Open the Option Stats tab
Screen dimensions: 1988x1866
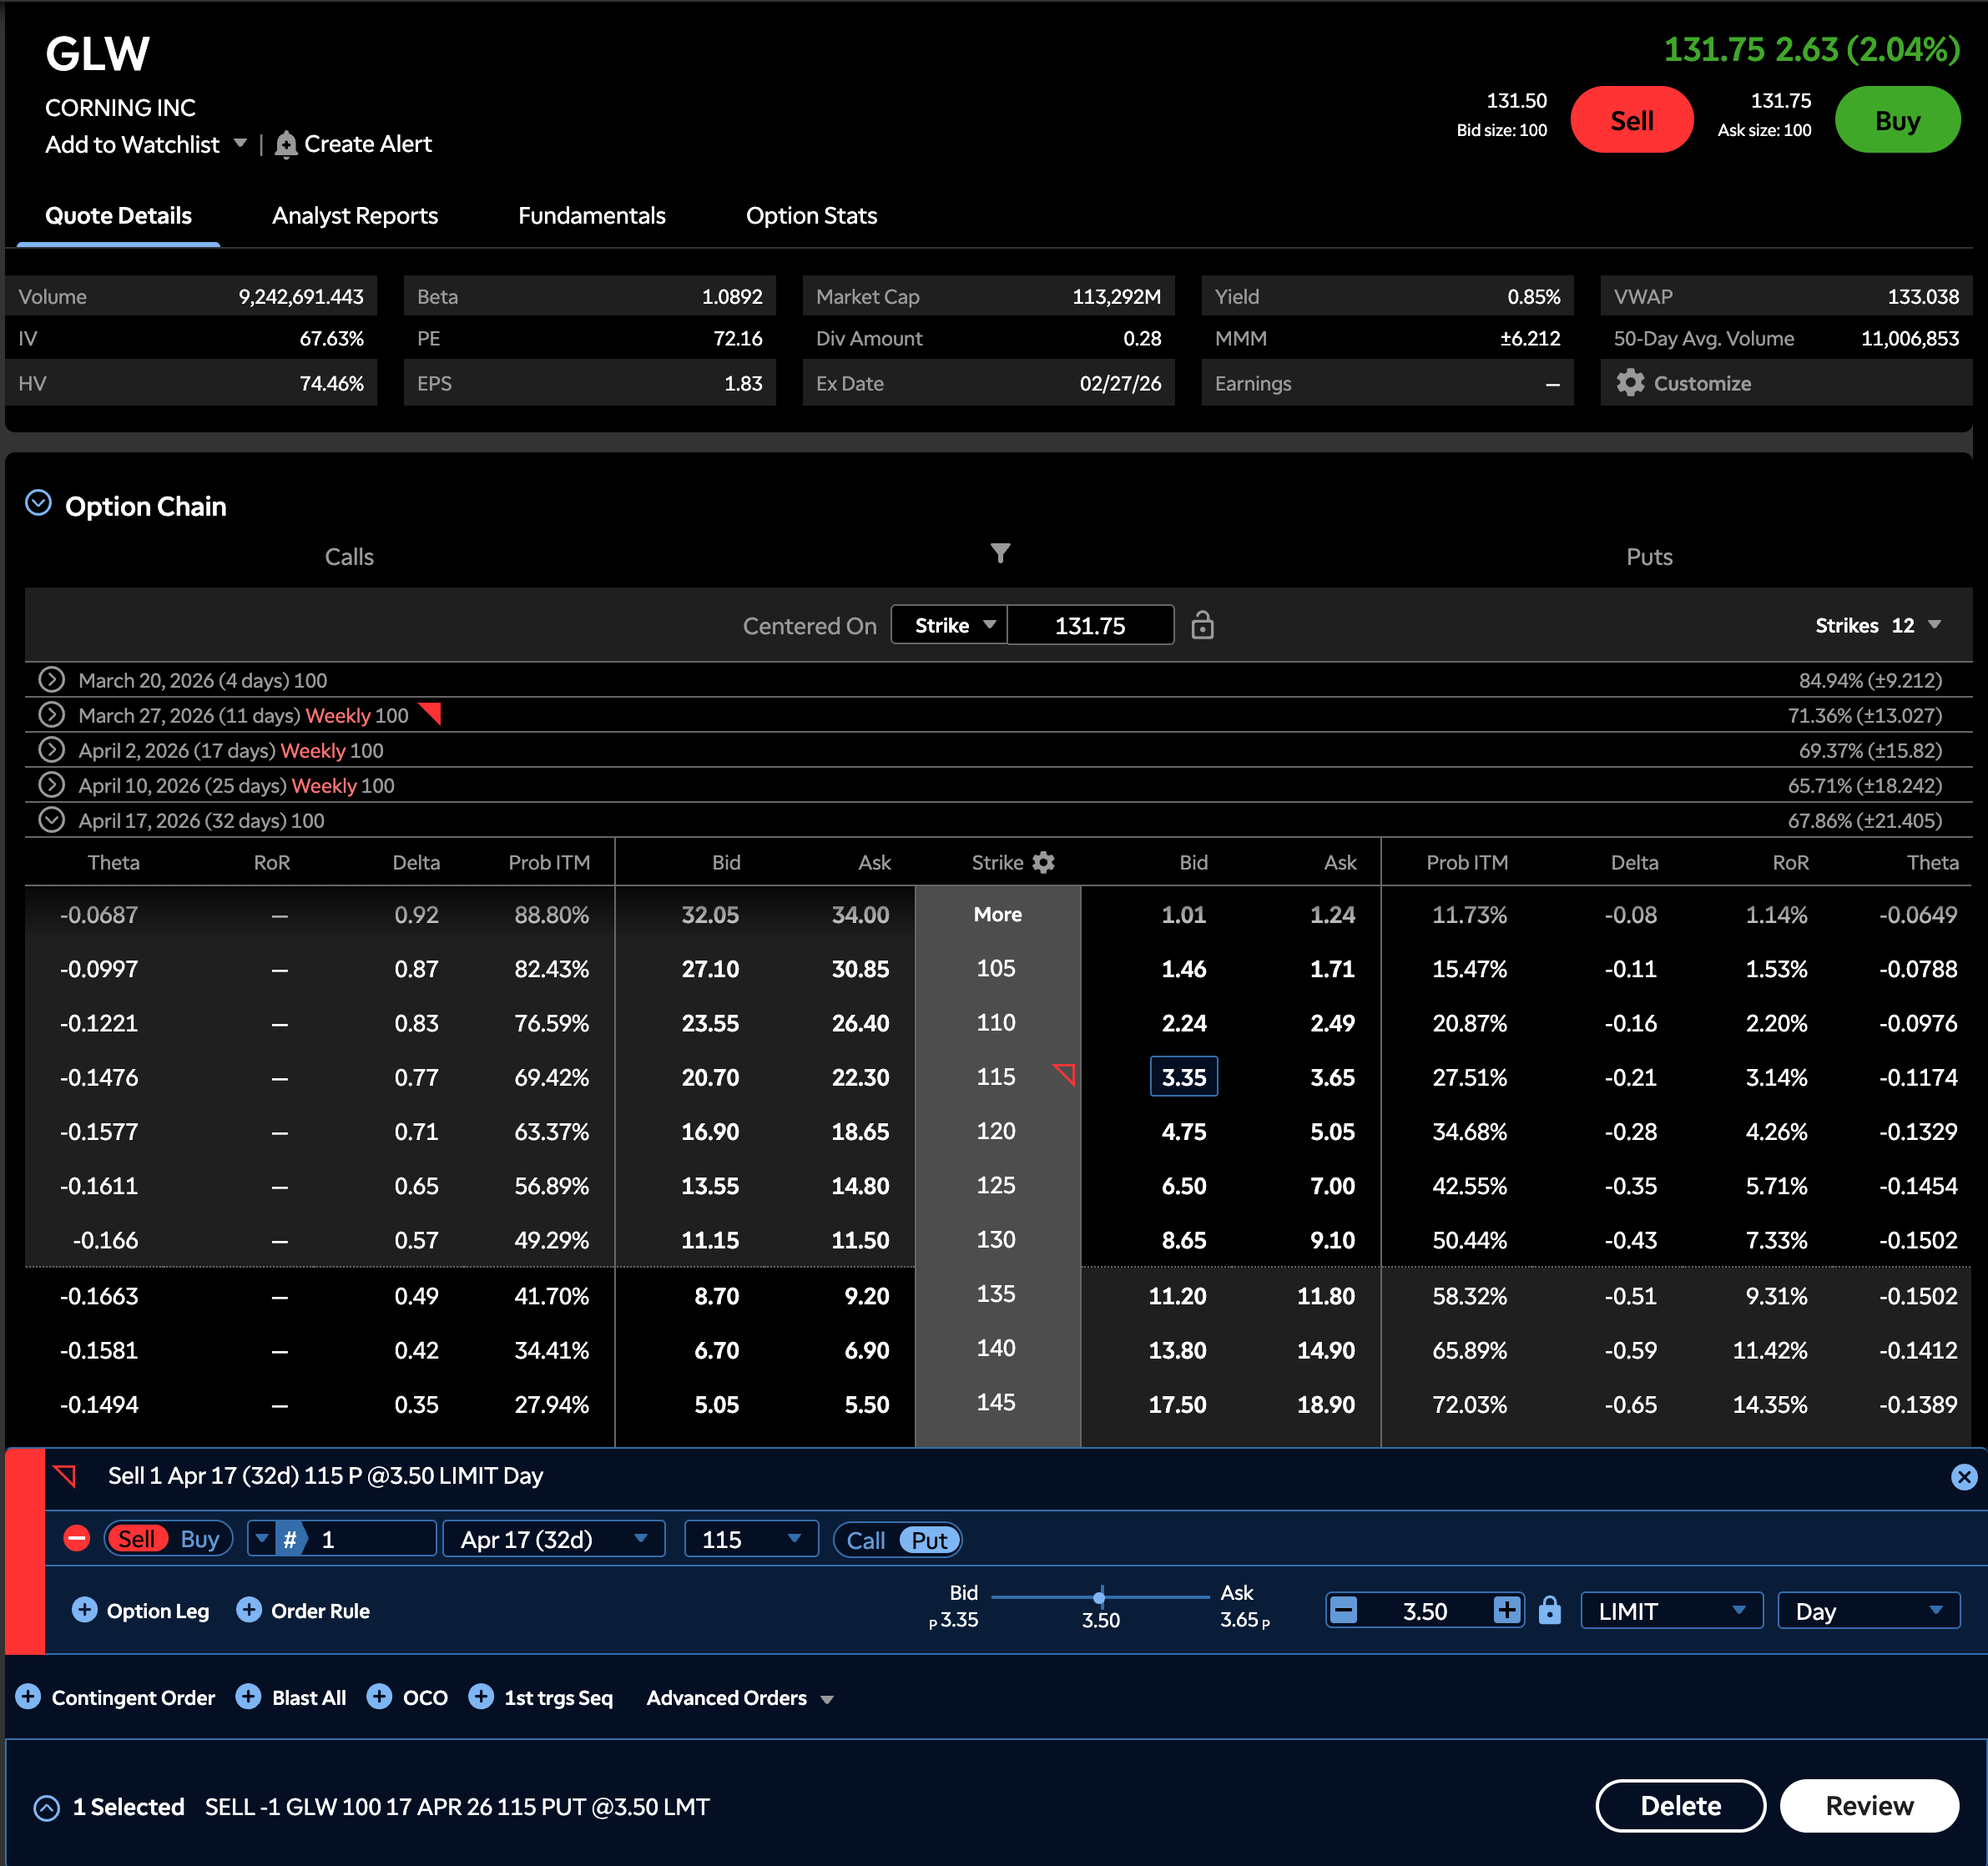pyautogui.click(x=811, y=216)
